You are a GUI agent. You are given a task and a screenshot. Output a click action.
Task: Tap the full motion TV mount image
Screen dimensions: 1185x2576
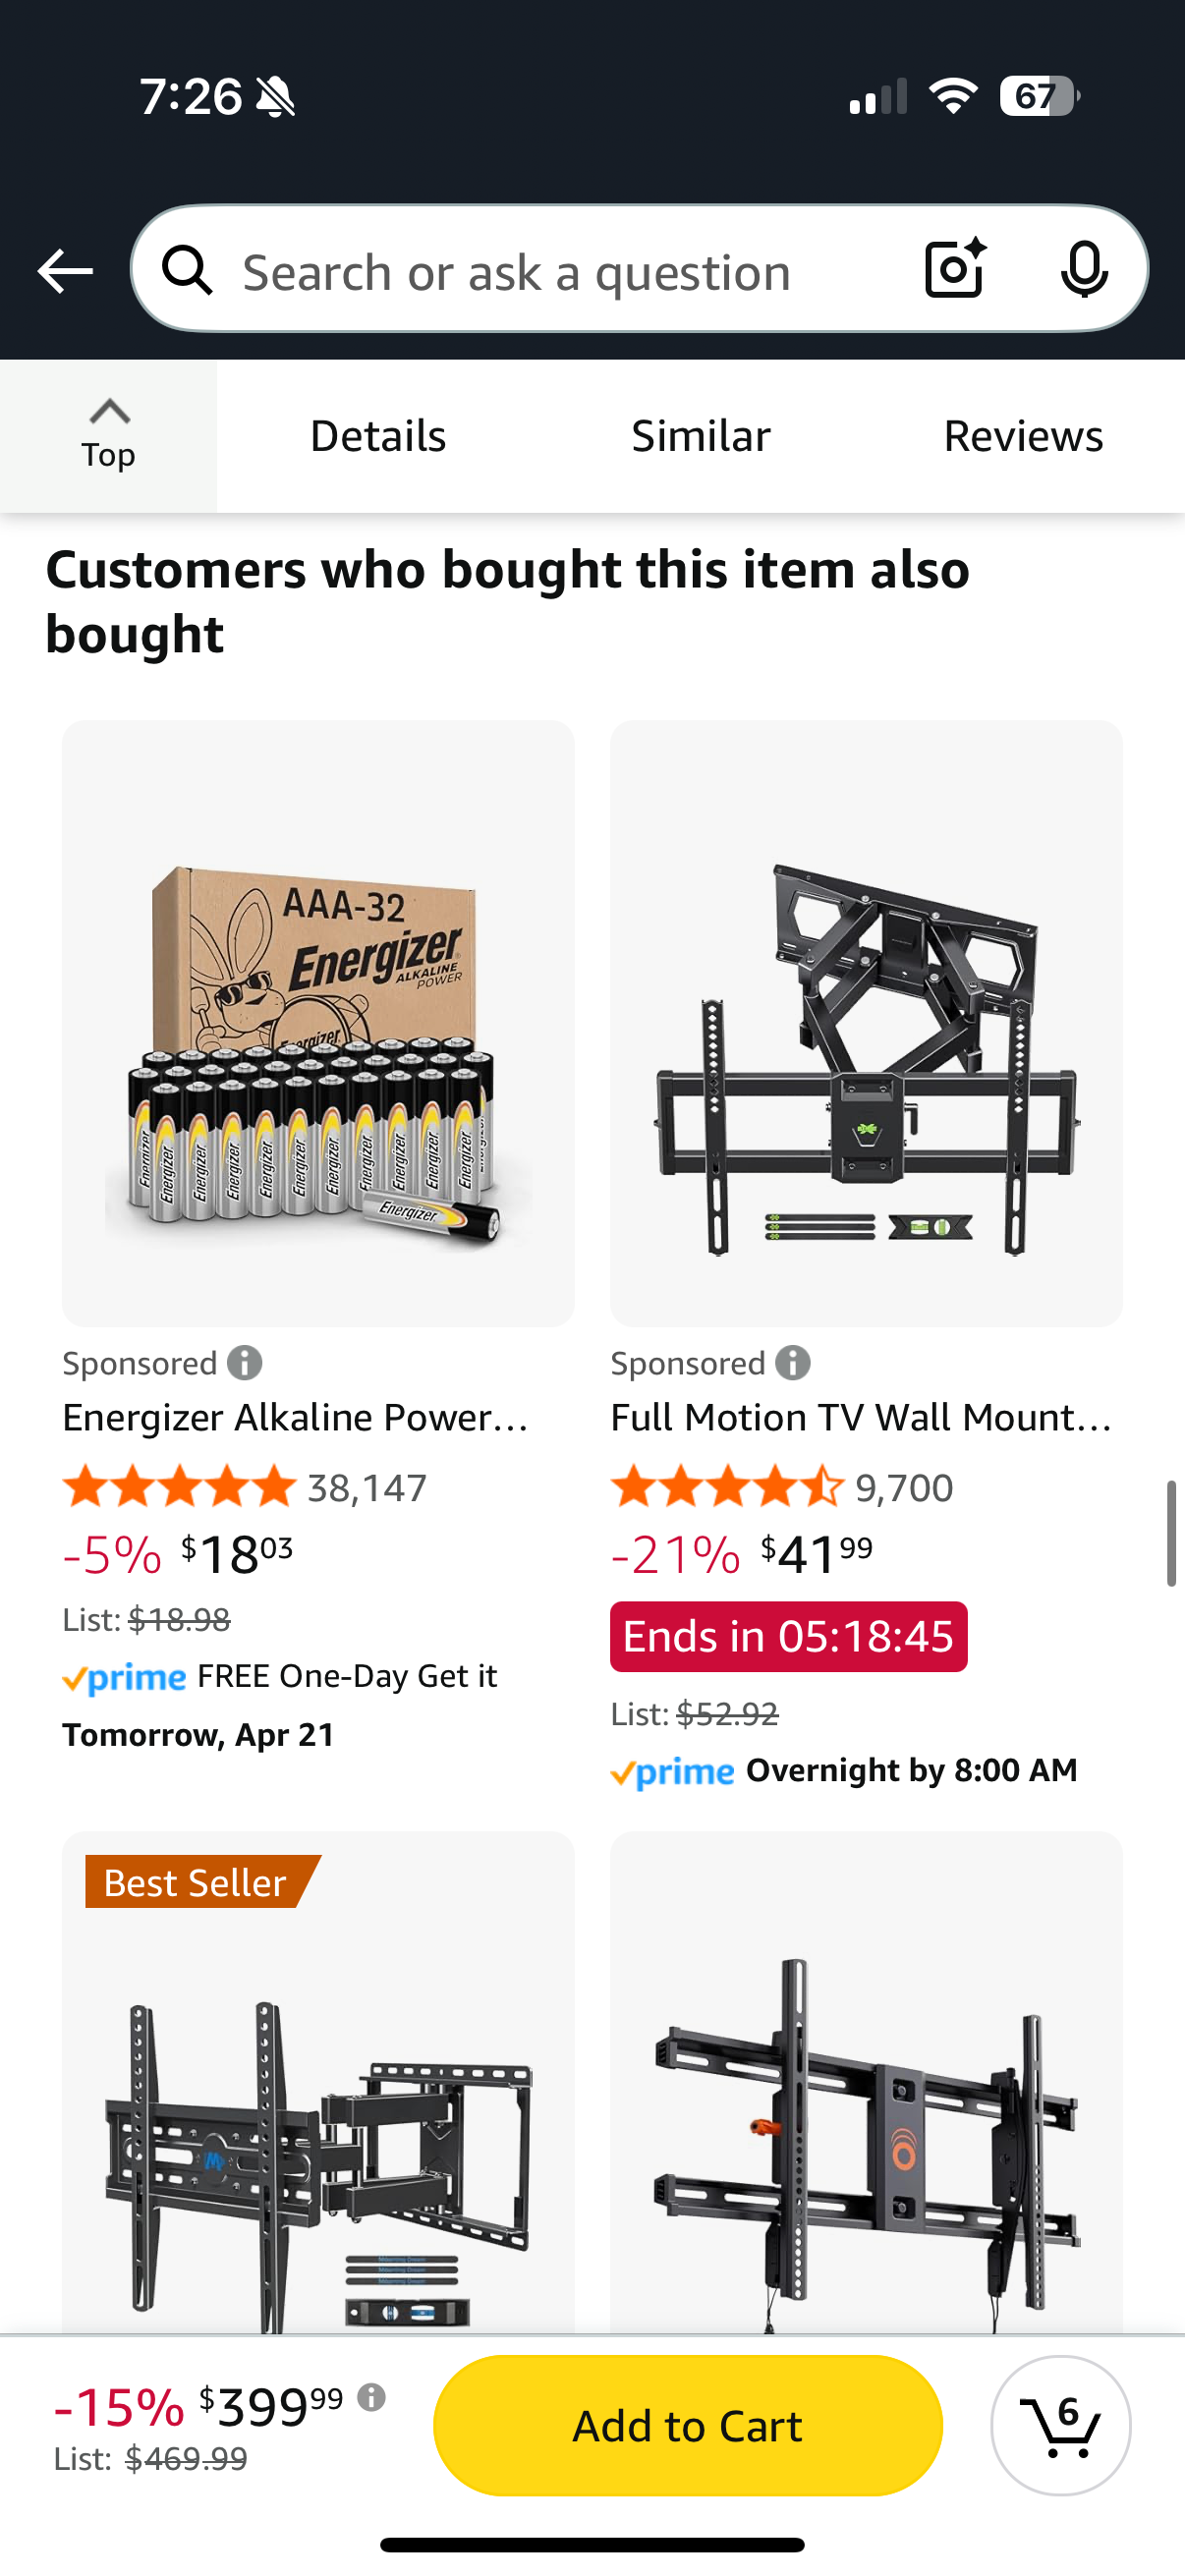(866, 1023)
